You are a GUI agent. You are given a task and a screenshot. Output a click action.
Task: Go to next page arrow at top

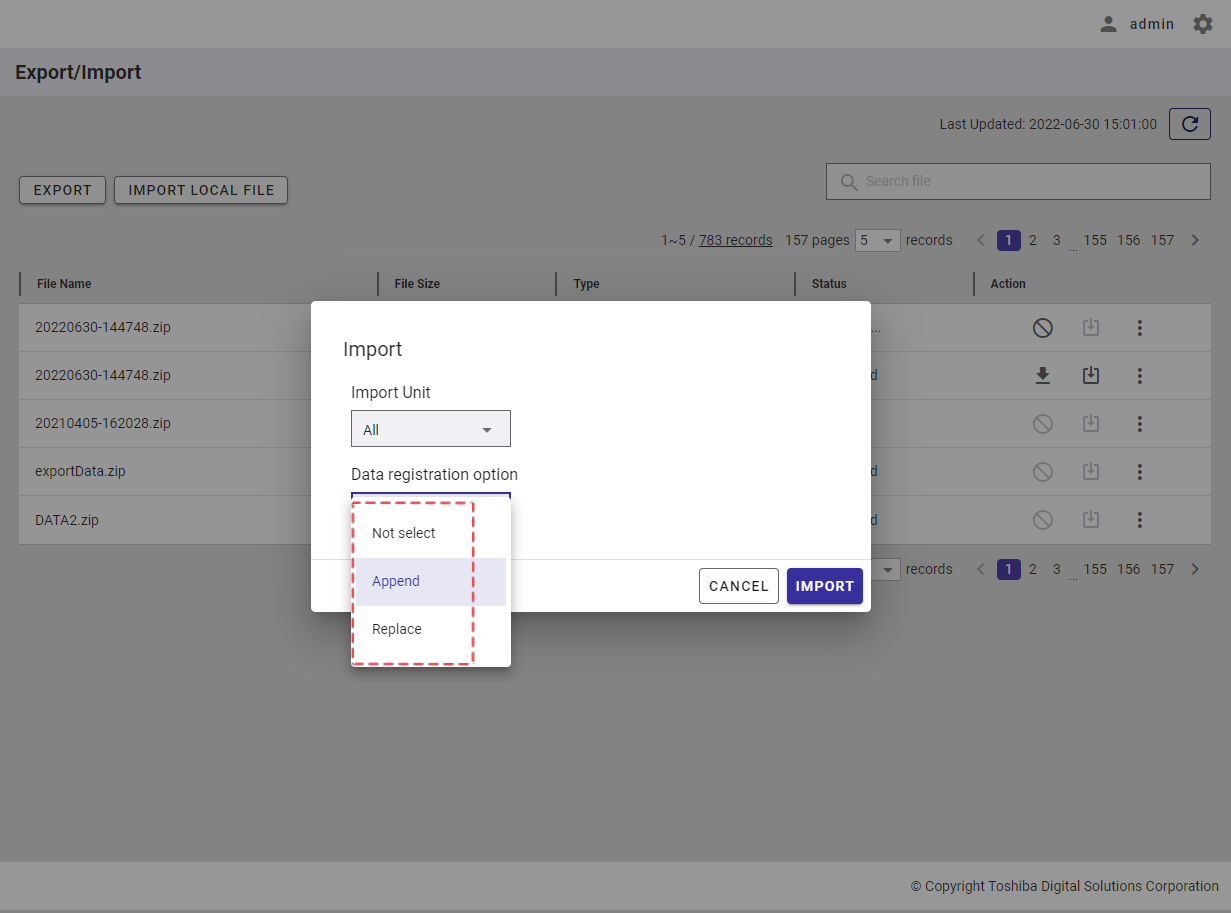point(1195,240)
